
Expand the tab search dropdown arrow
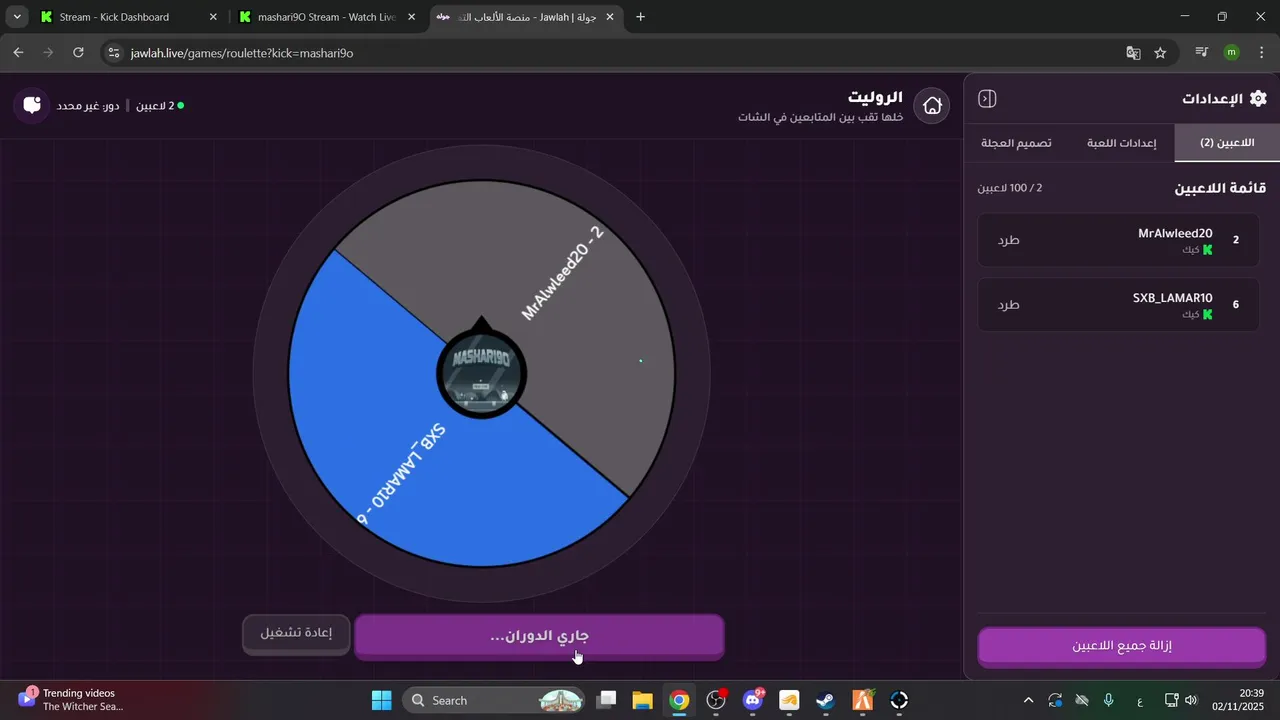tap(17, 17)
